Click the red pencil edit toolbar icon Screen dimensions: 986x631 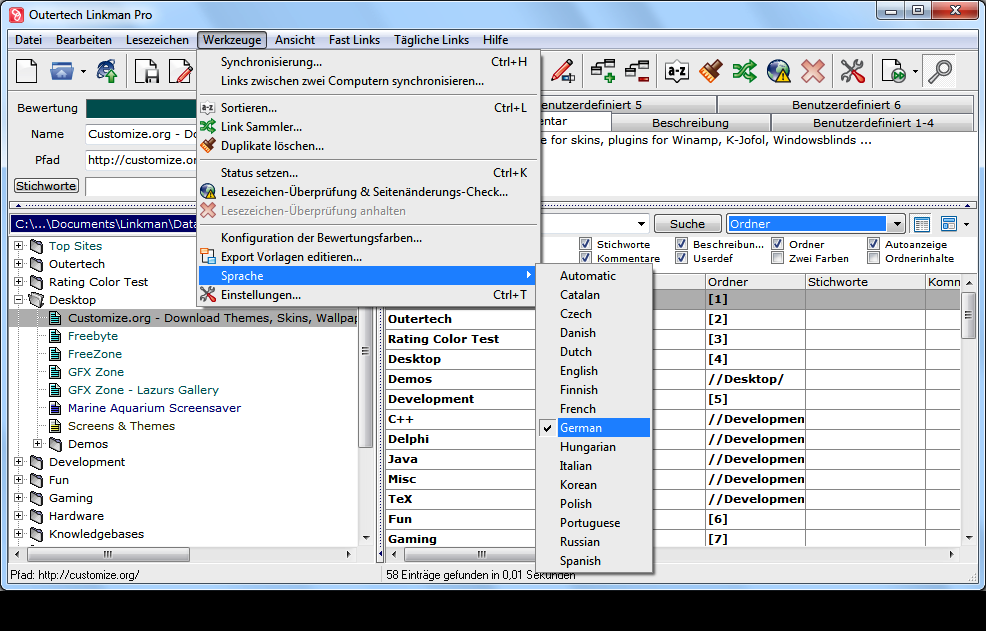tap(562, 71)
